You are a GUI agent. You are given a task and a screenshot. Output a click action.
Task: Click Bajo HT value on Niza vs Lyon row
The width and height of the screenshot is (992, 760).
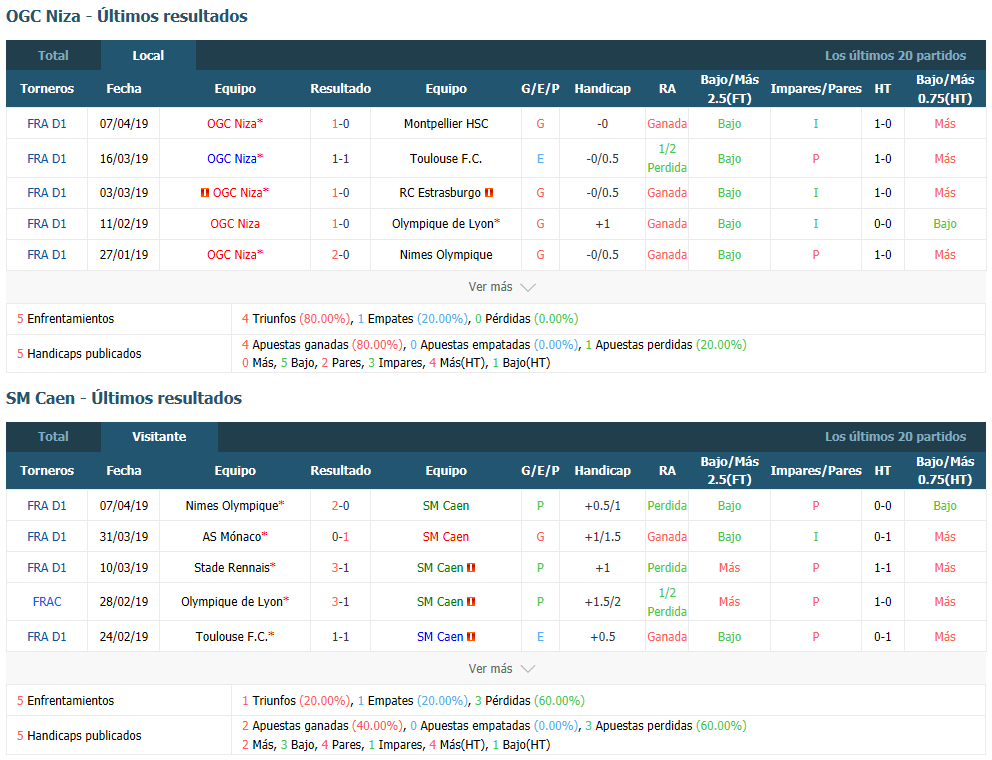coord(945,223)
